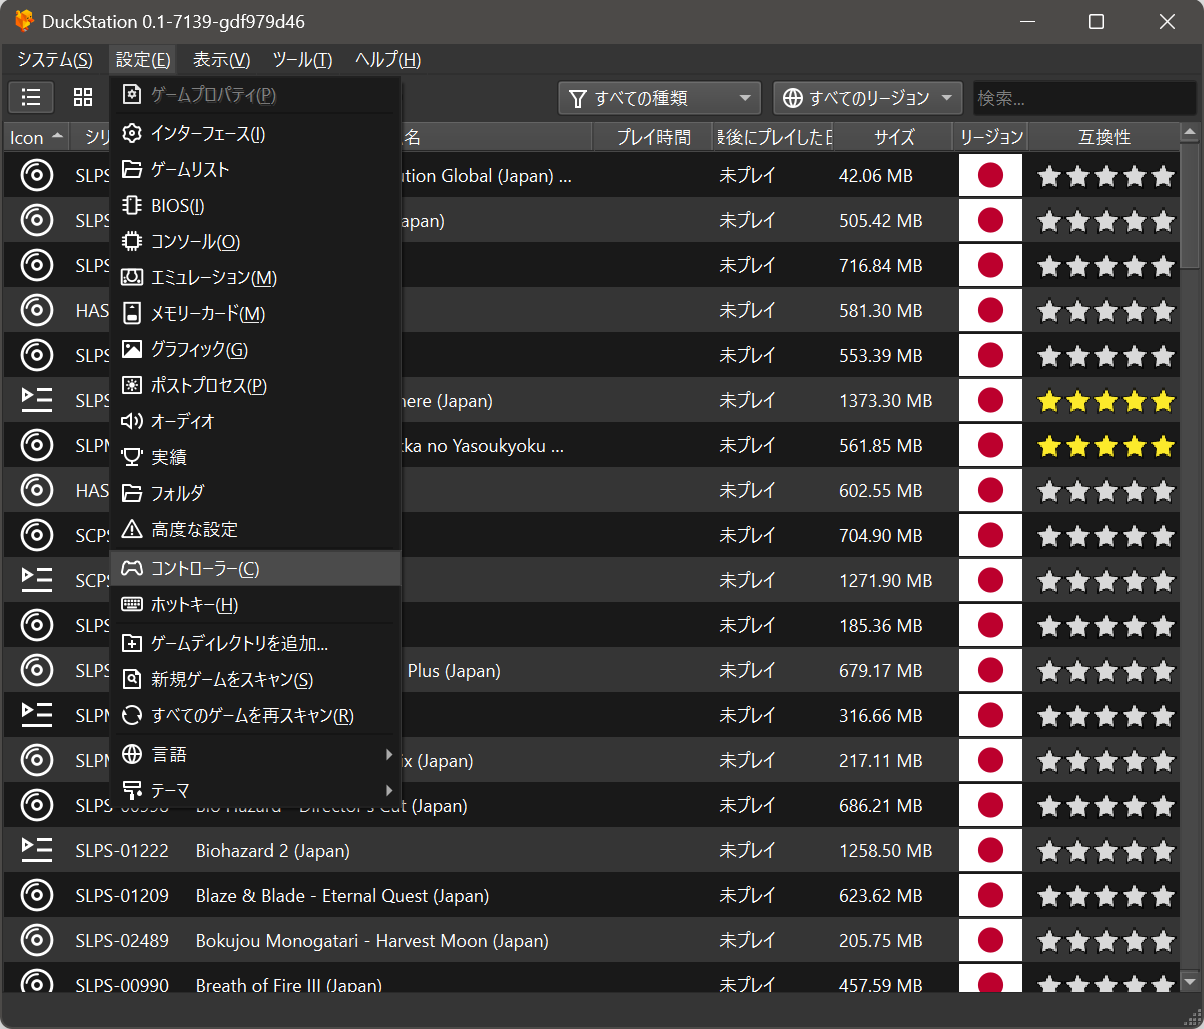Image resolution: width=1204 pixels, height=1029 pixels.
Task: Open the すべての種類 type filter dropdown
Action: (659, 98)
